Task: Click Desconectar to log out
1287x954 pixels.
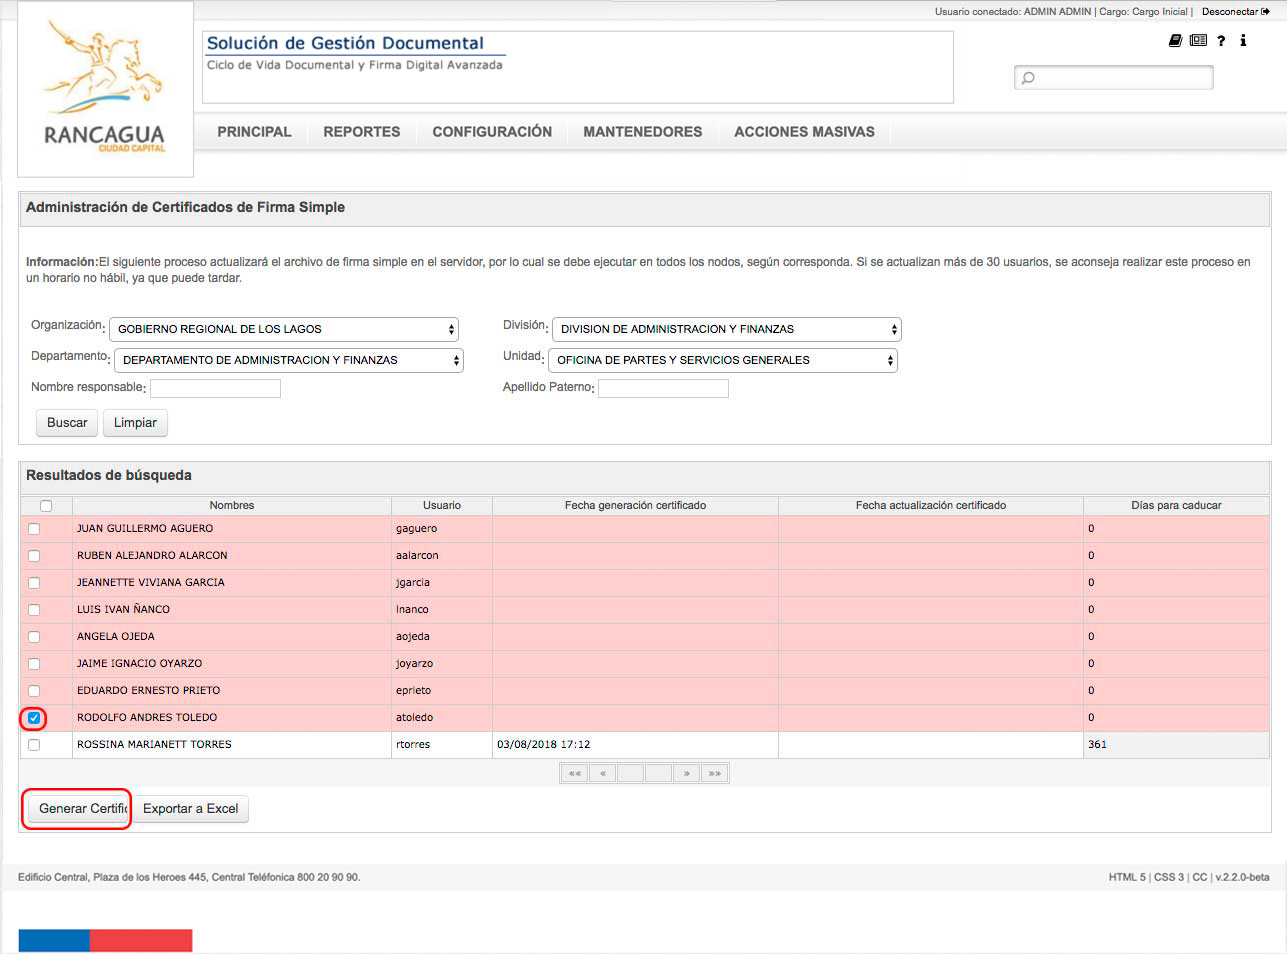Action: pos(1235,12)
